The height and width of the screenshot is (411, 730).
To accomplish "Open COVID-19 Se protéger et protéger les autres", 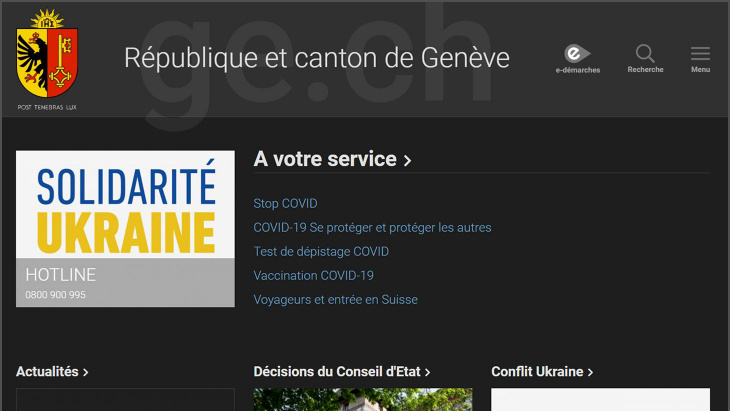I will pos(372,228).
